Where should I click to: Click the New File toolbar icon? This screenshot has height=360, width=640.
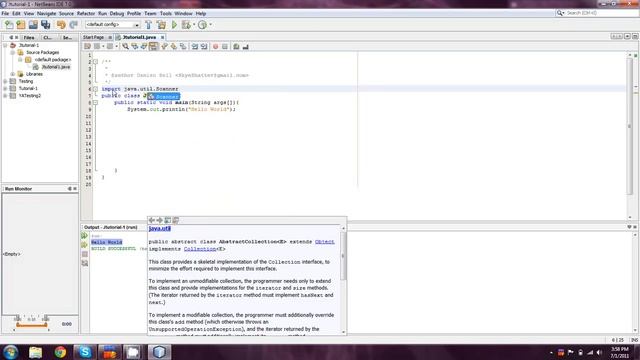click(9, 25)
